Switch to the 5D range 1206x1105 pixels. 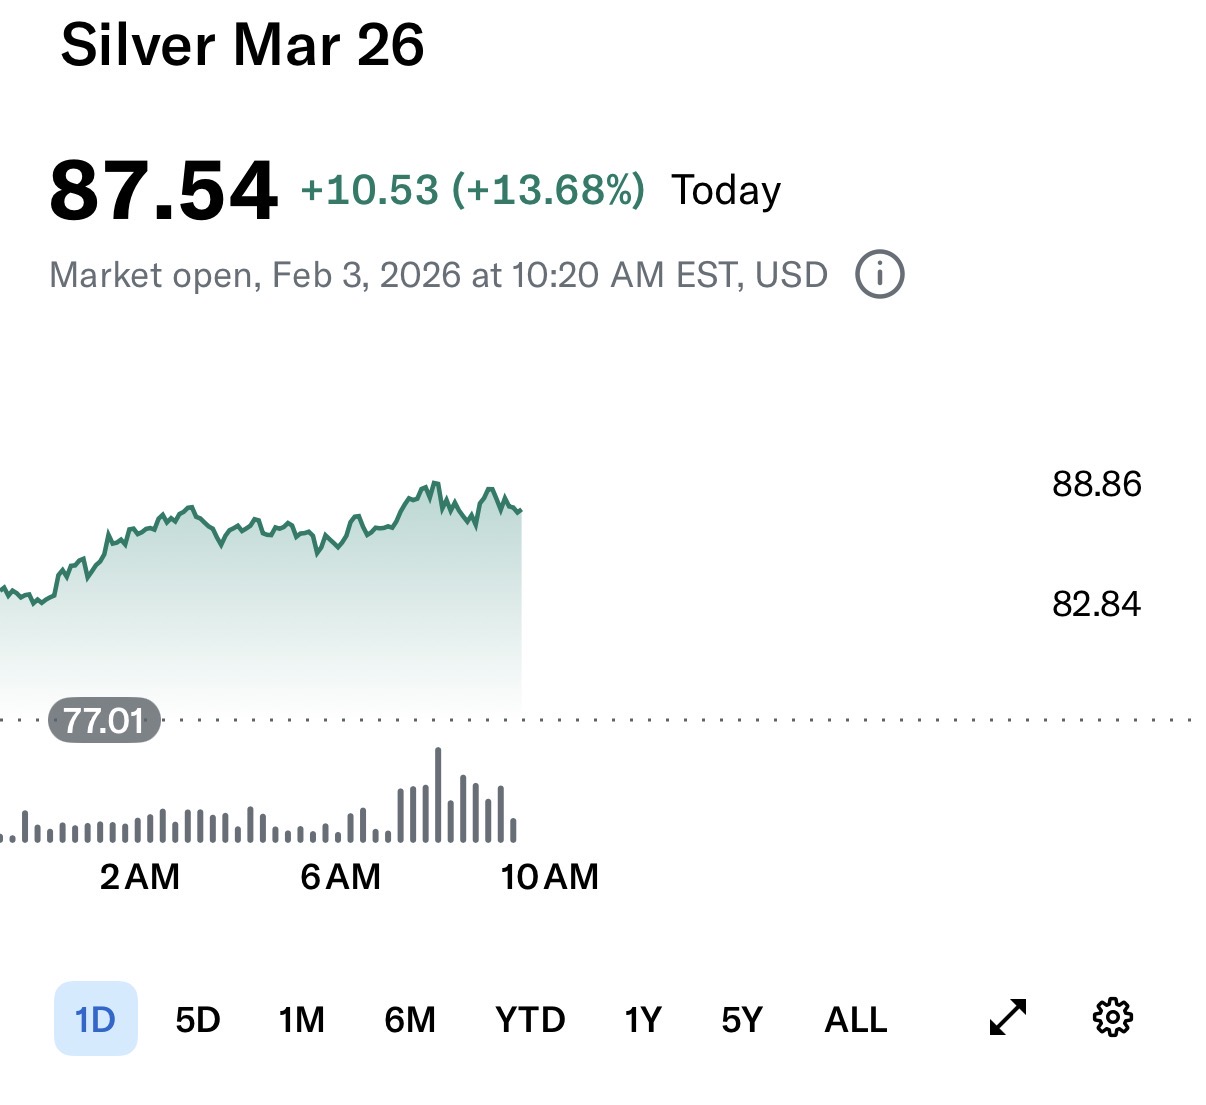click(197, 1019)
